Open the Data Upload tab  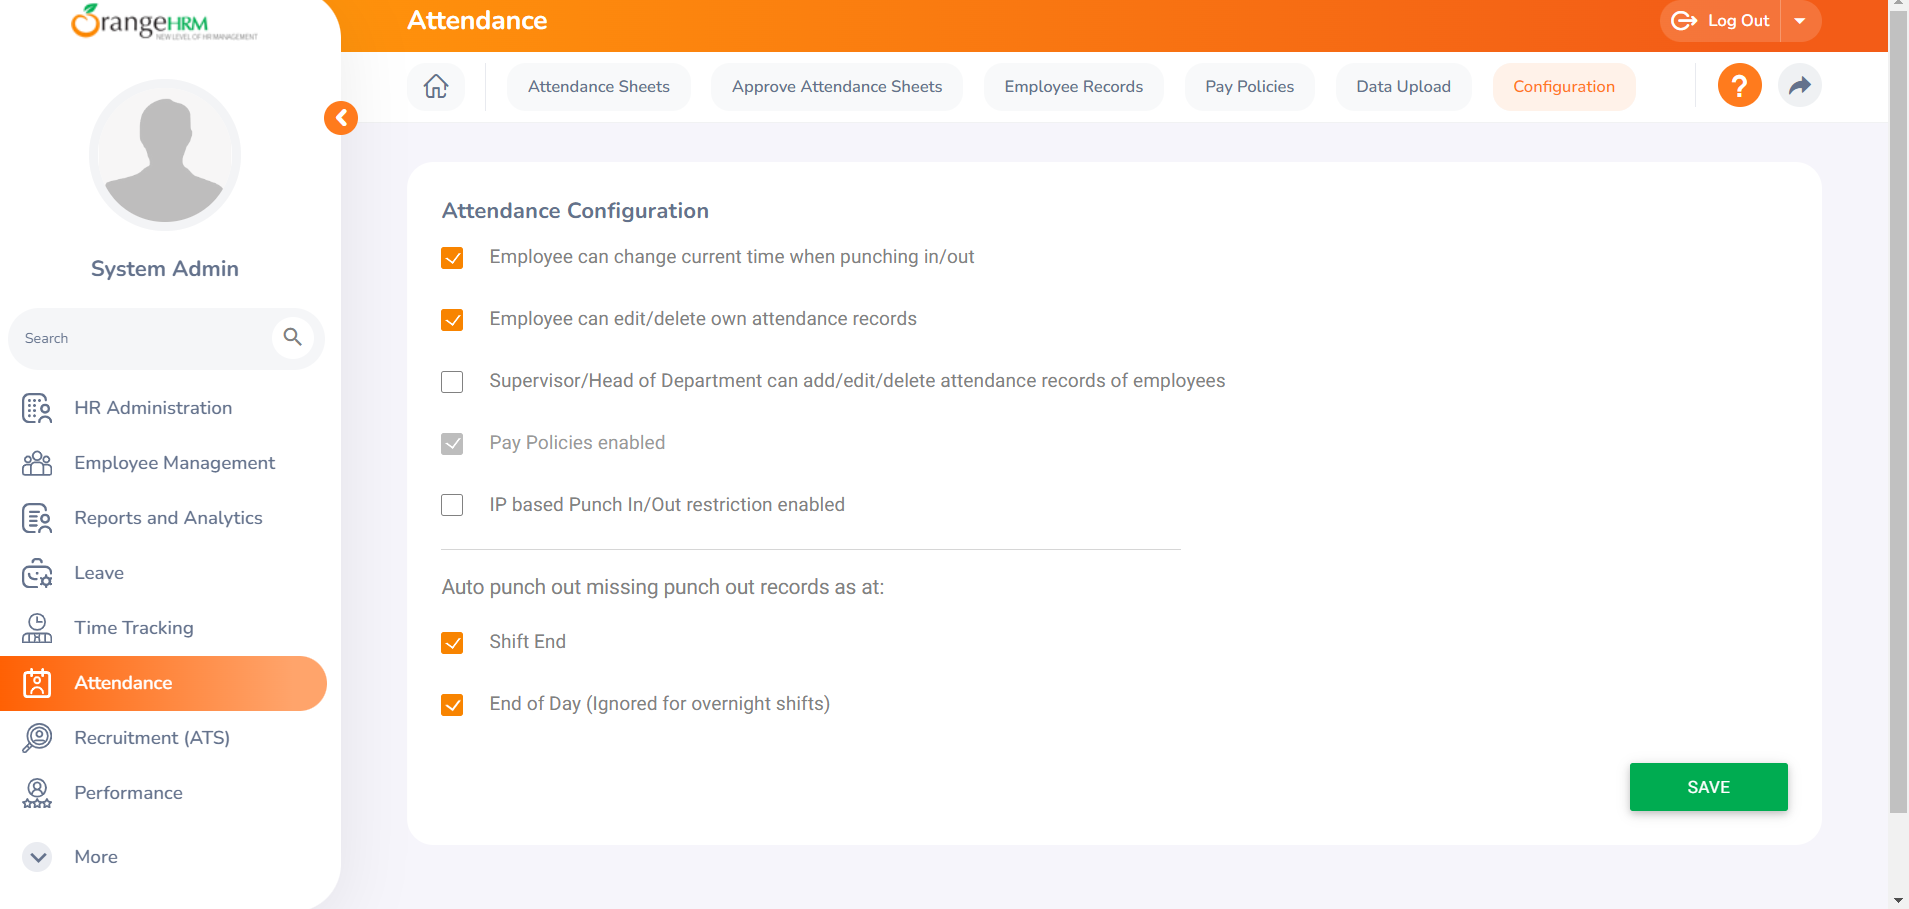click(x=1403, y=87)
